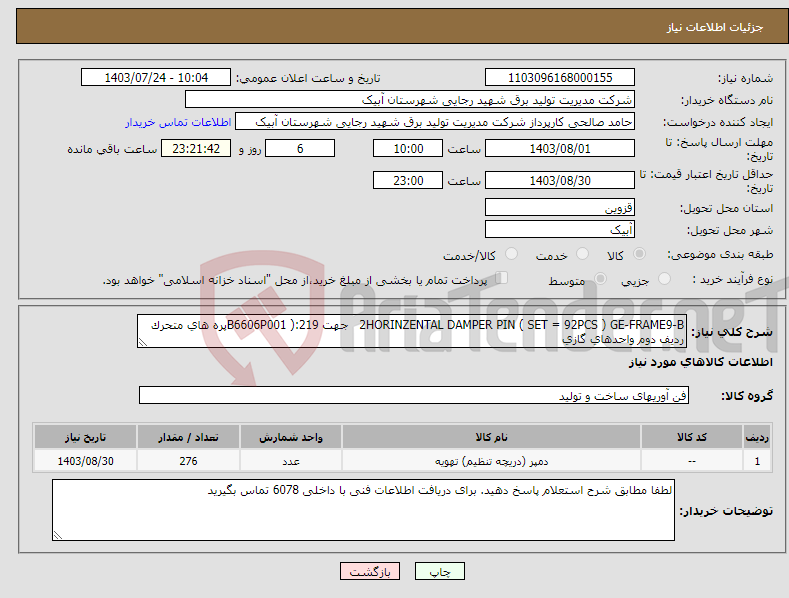The width and height of the screenshot is (789, 598).
Task: Click the نوع فرآیند خرید label
Action: coord(733,279)
